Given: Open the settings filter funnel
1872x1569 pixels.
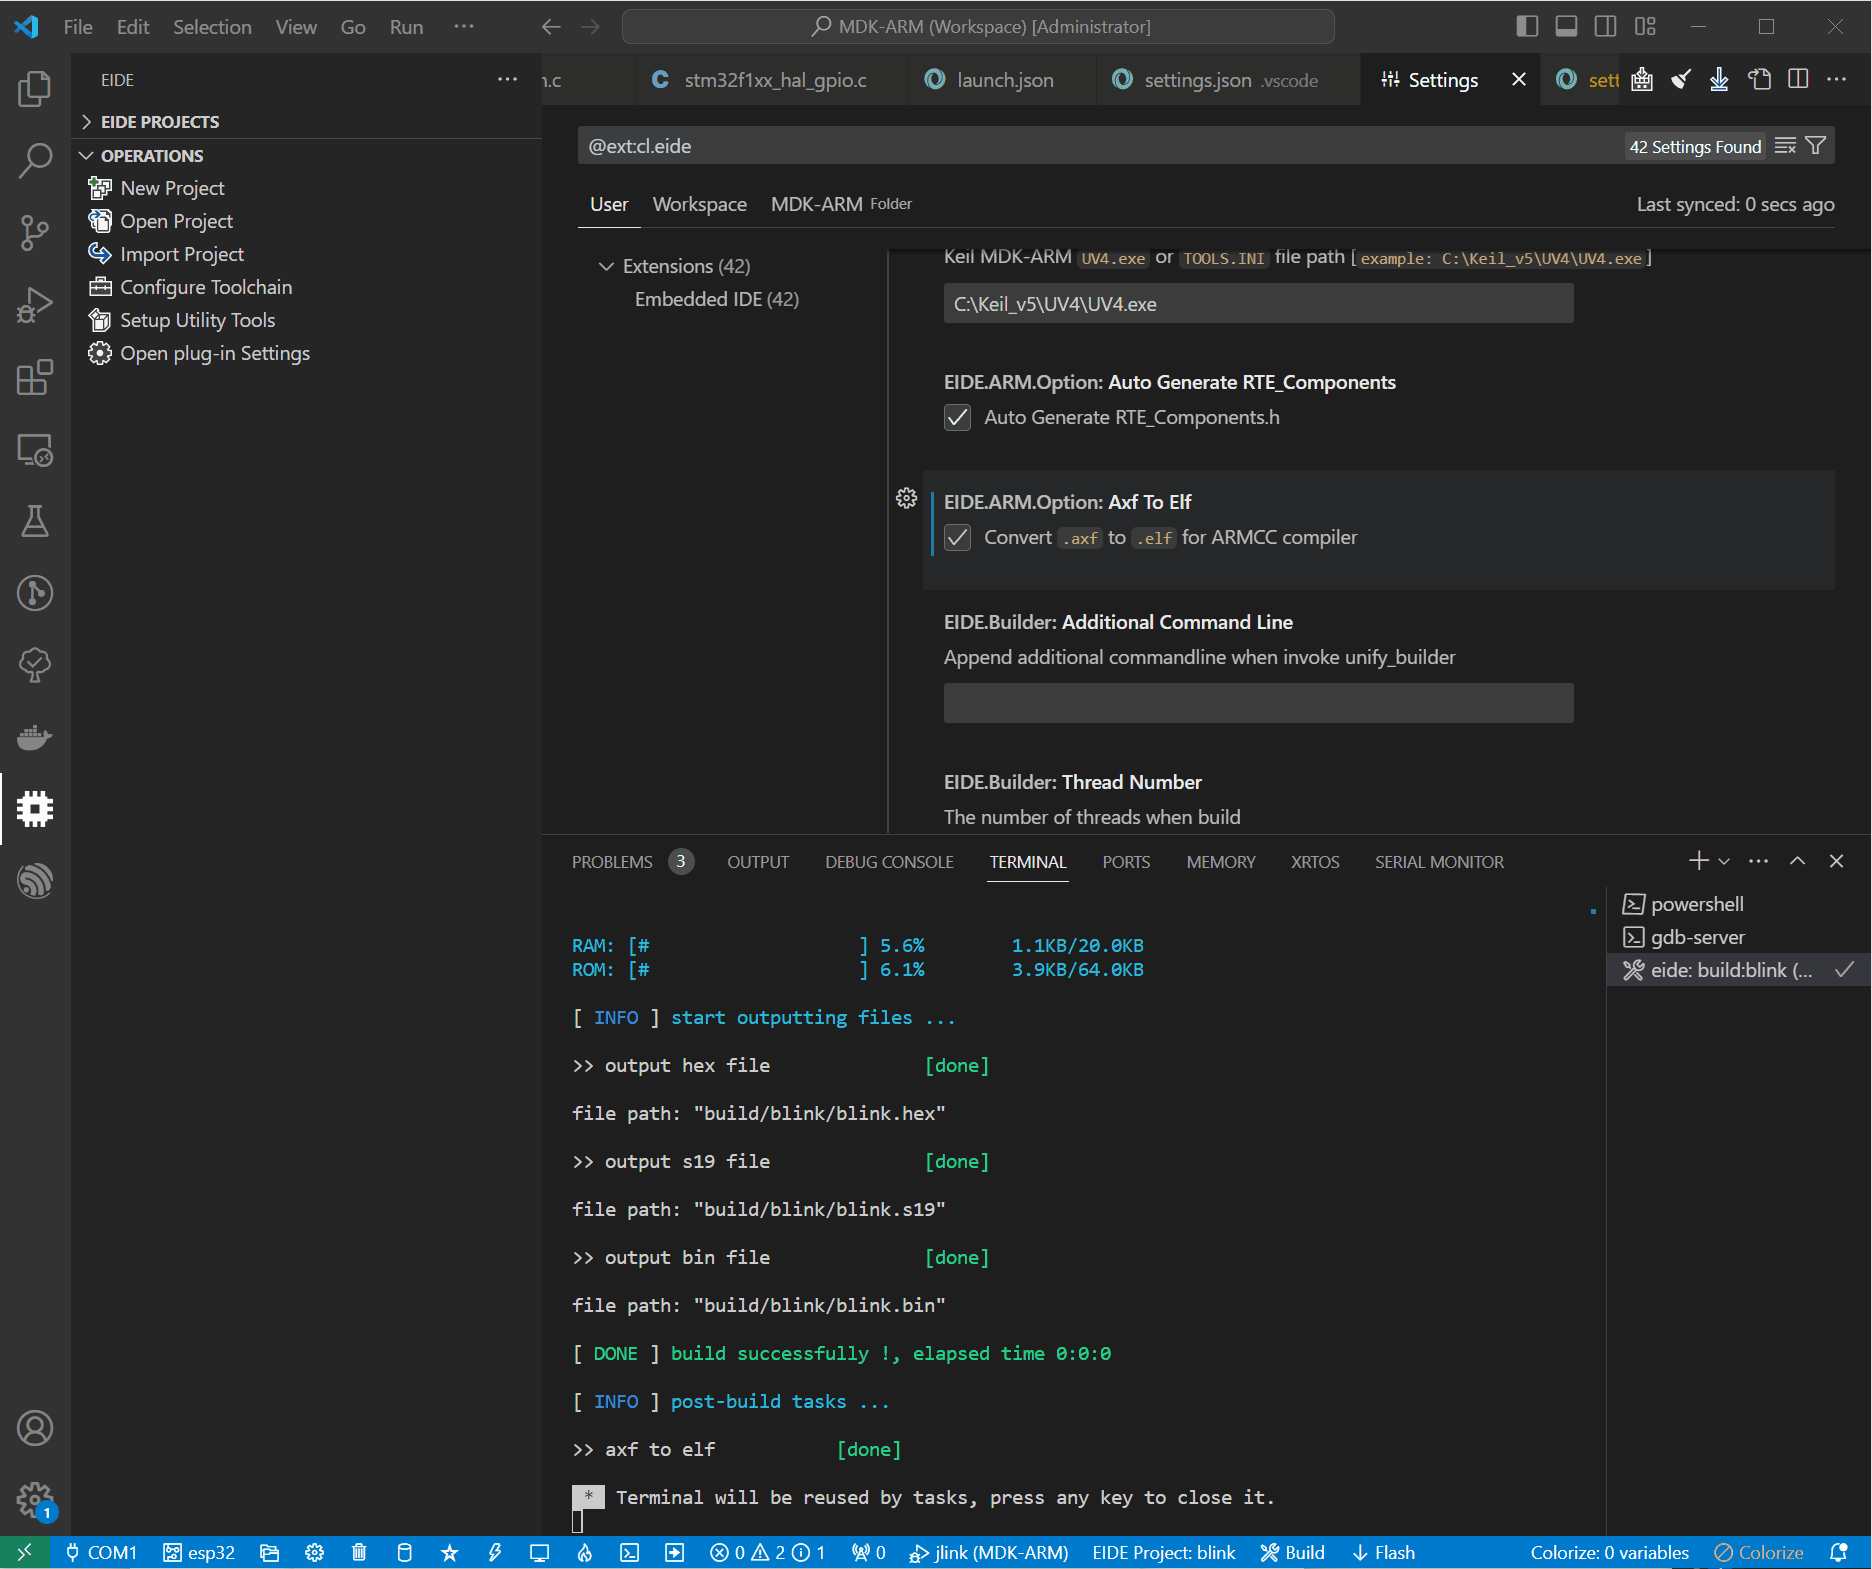Looking at the screenshot, I should [x=1816, y=146].
